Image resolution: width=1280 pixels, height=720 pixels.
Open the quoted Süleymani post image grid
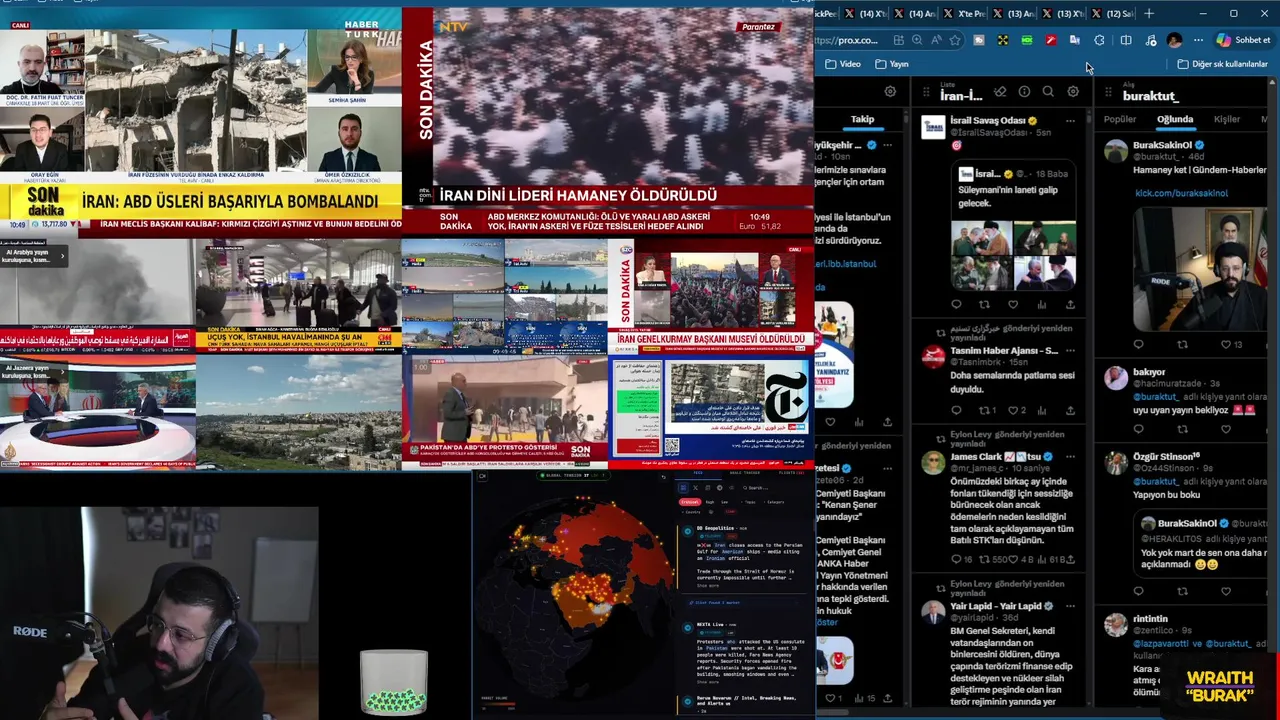[x=1013, y=256]
